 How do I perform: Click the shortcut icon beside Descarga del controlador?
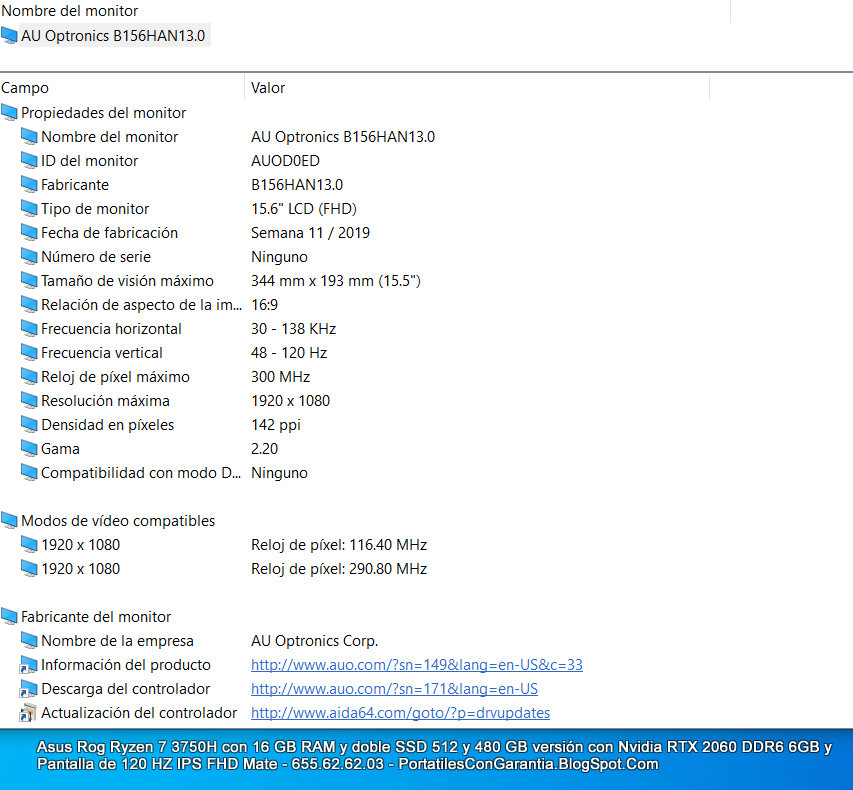tap(28, 688)
